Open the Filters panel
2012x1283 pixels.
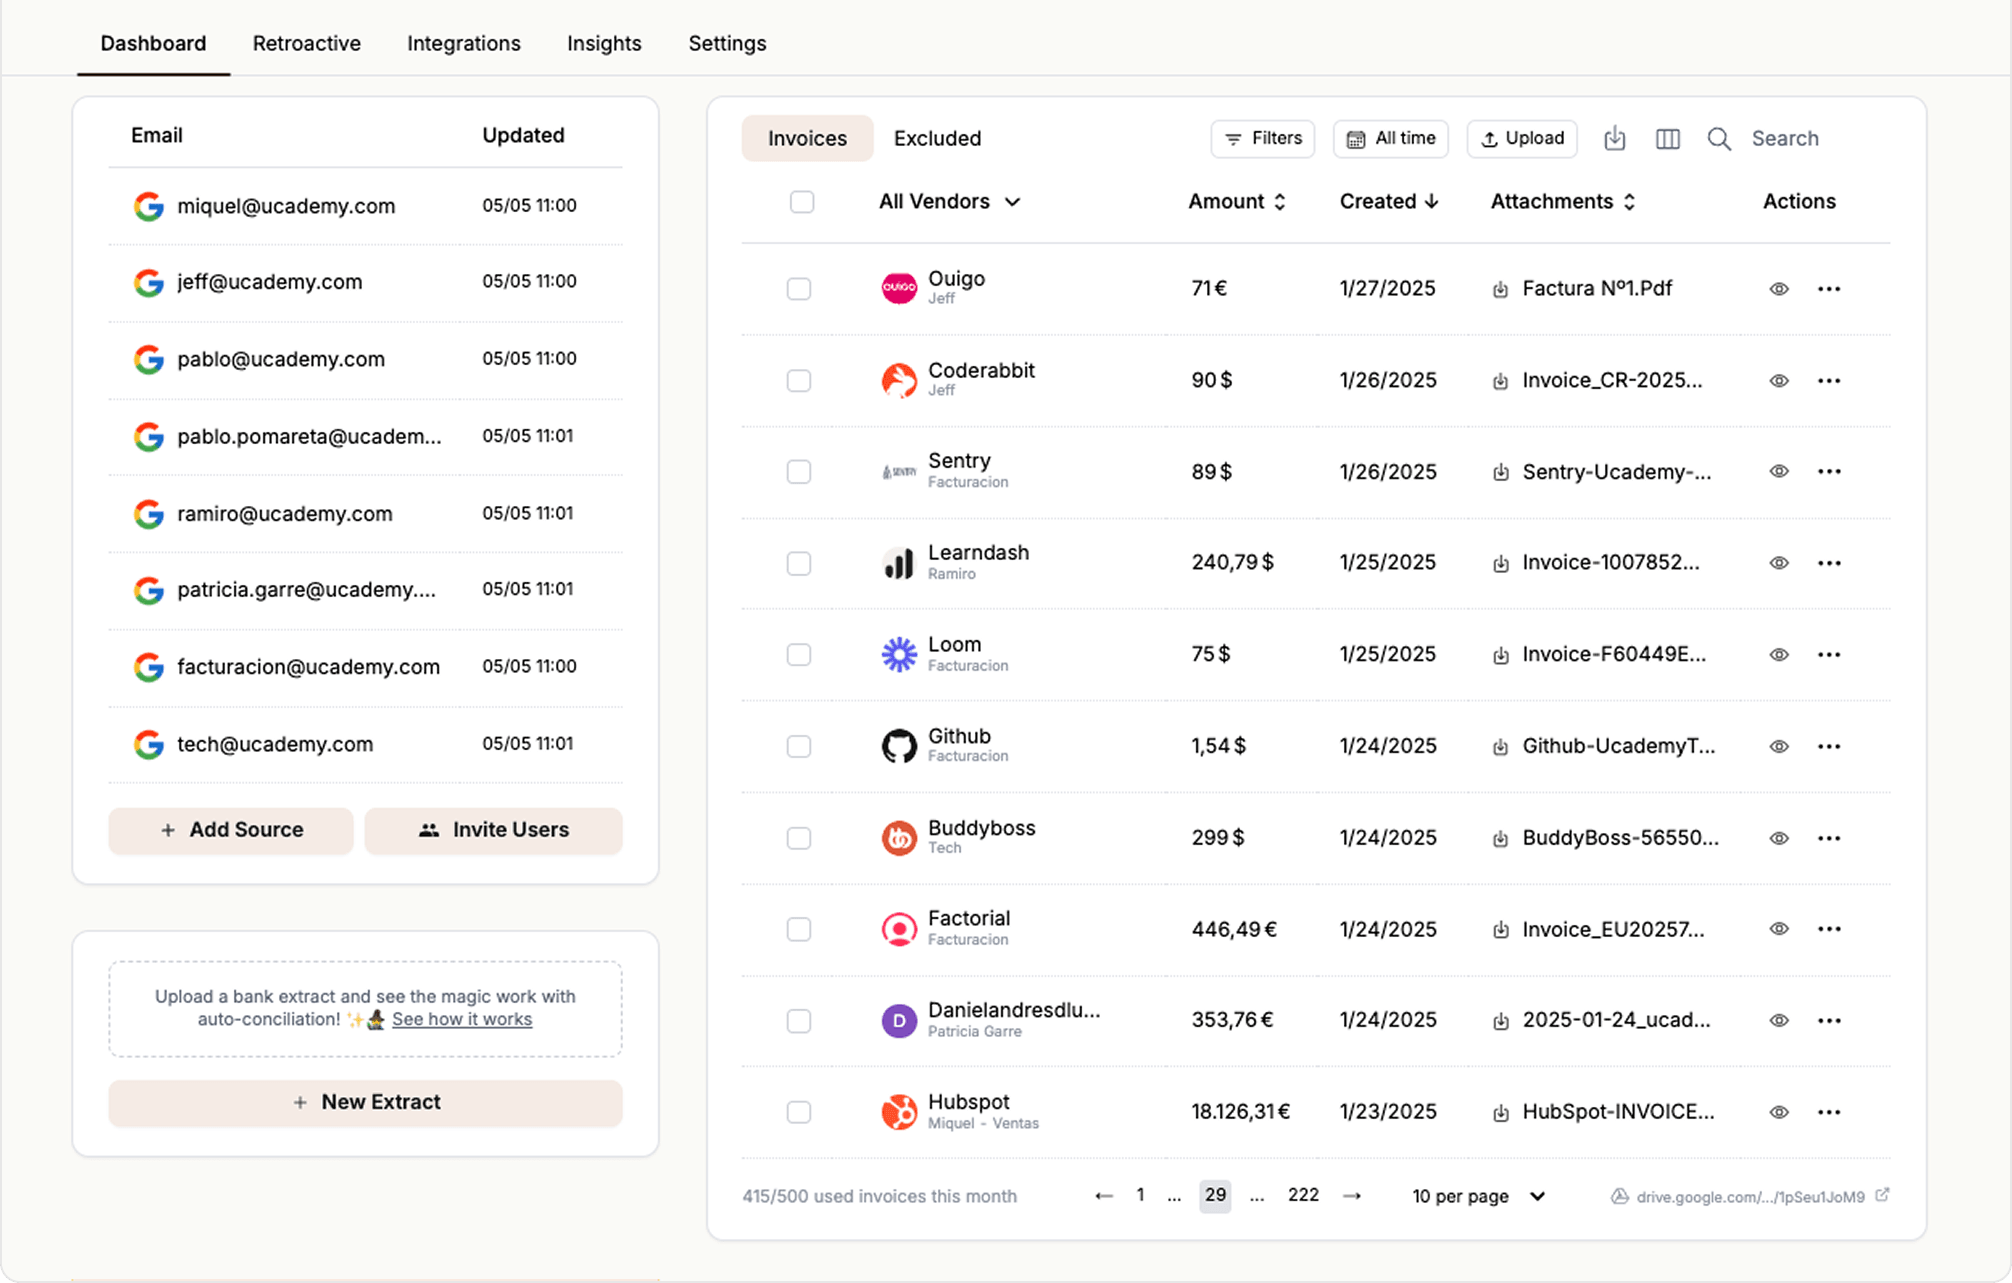tap(1262, 138)
